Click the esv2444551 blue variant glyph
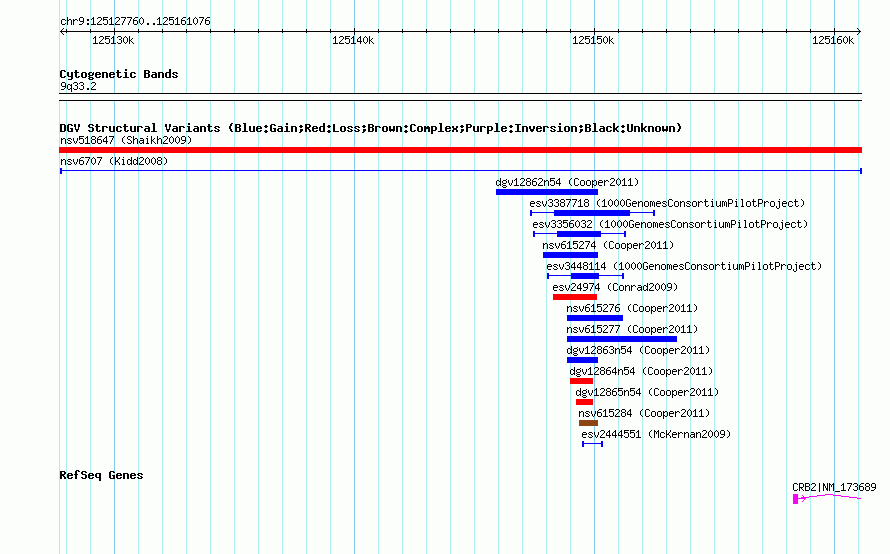The height and width of the screenshot is (554, 890). click(593, 444)
